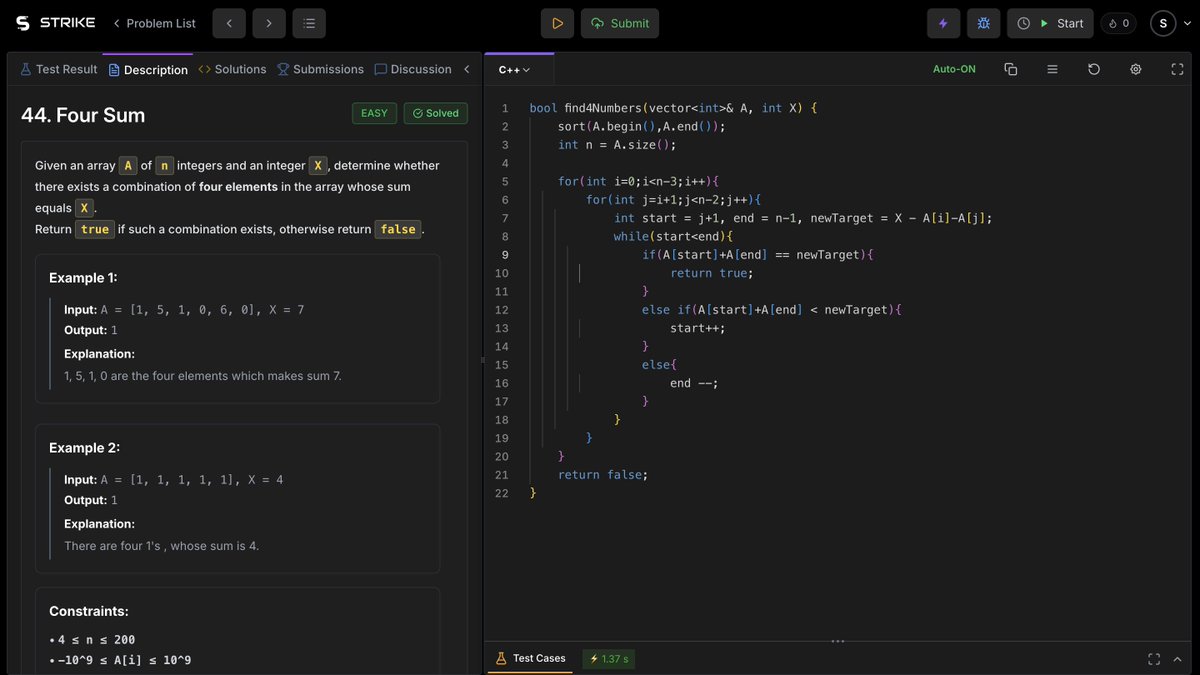Maximize the Test Cases panel icon
Image resolution: width=1200 pixels, height=675 pixels.
[1154, 659]
